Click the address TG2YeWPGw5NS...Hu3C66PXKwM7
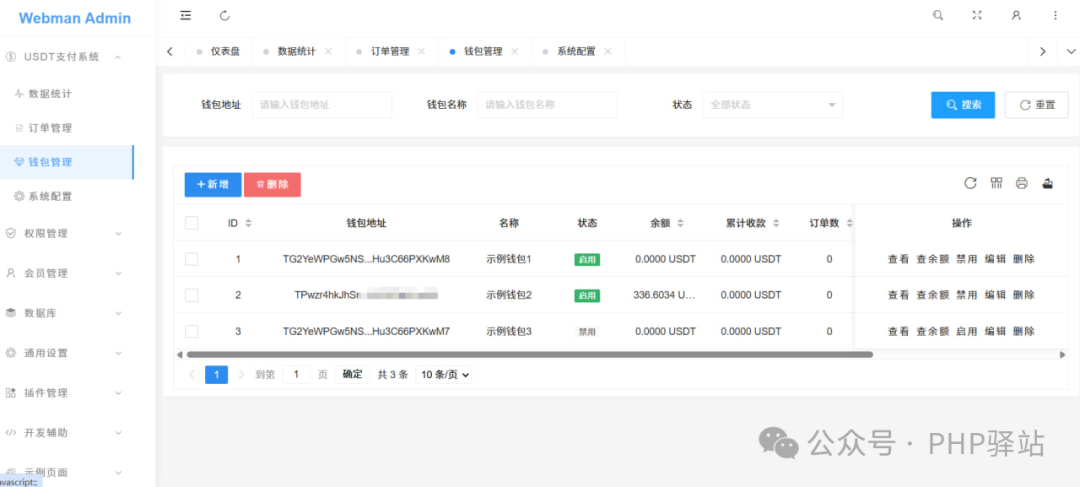This screenshot has width=1080, height=487. 366,331
